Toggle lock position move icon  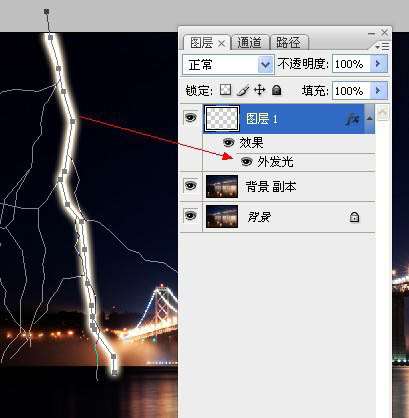pyautogui.click(x=259, y=90)
